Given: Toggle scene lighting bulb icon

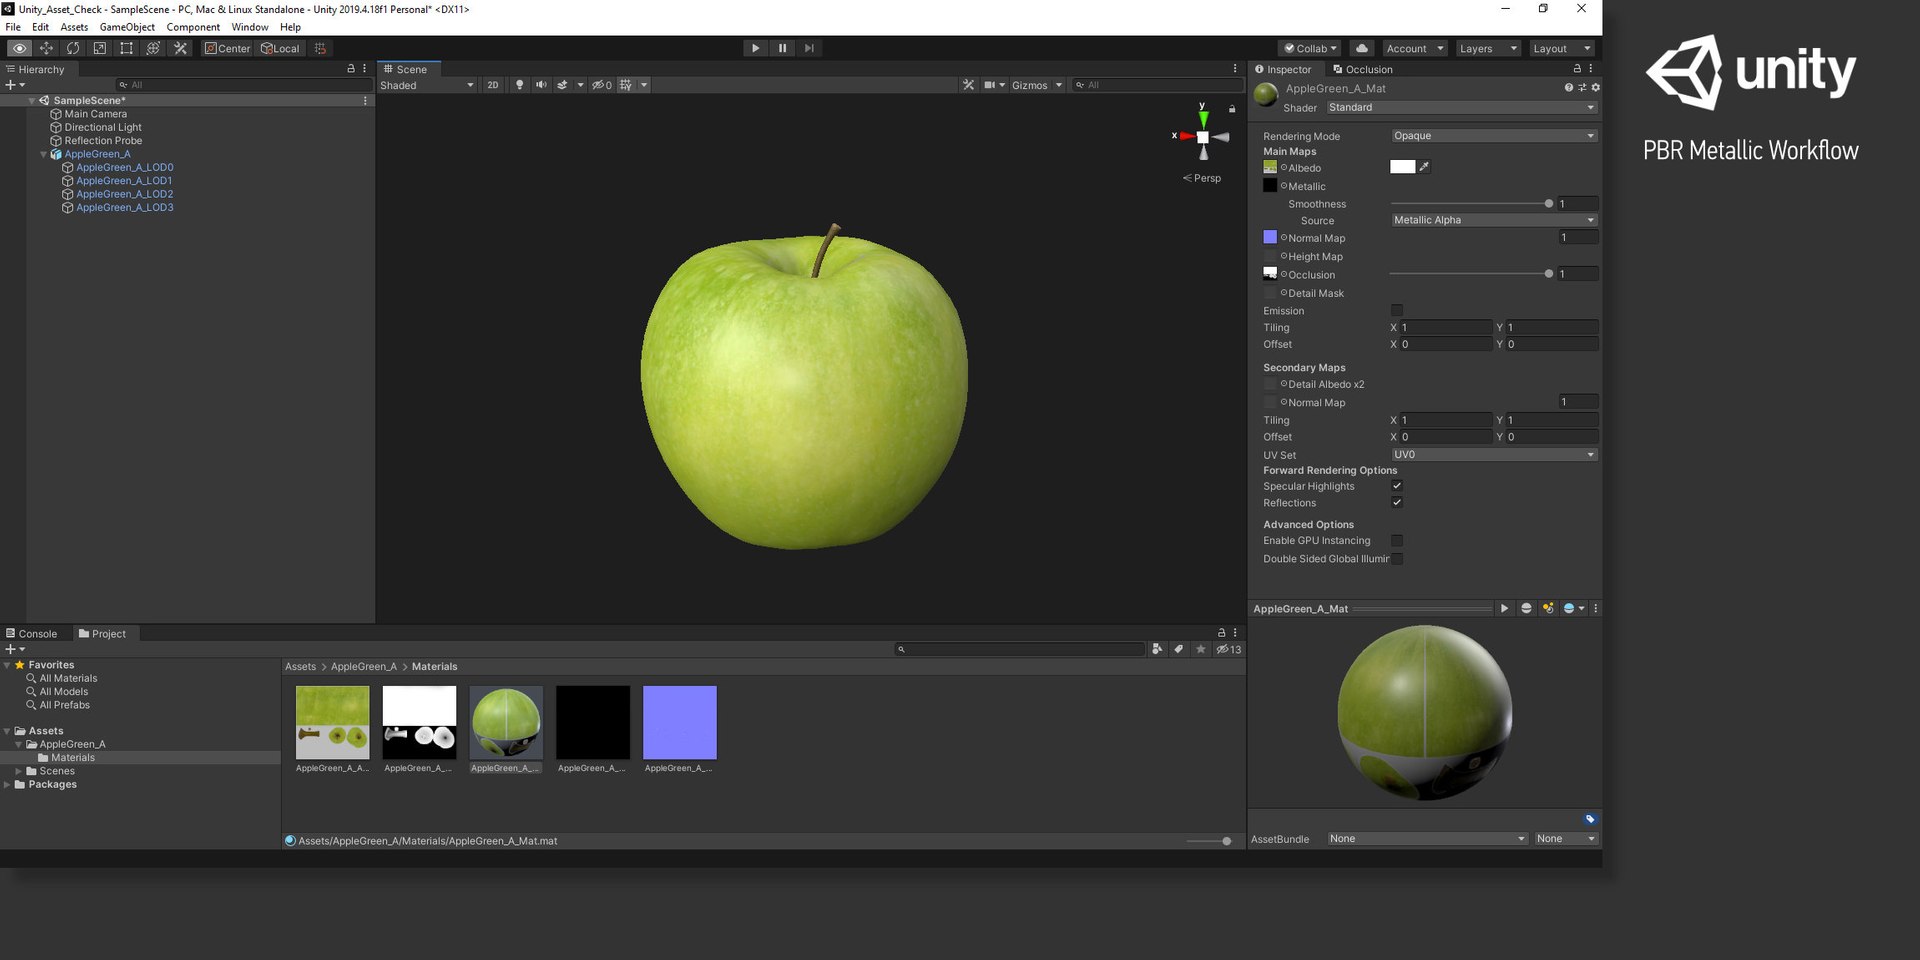Looking at the screenshot, I should click(x=519, y=85).
